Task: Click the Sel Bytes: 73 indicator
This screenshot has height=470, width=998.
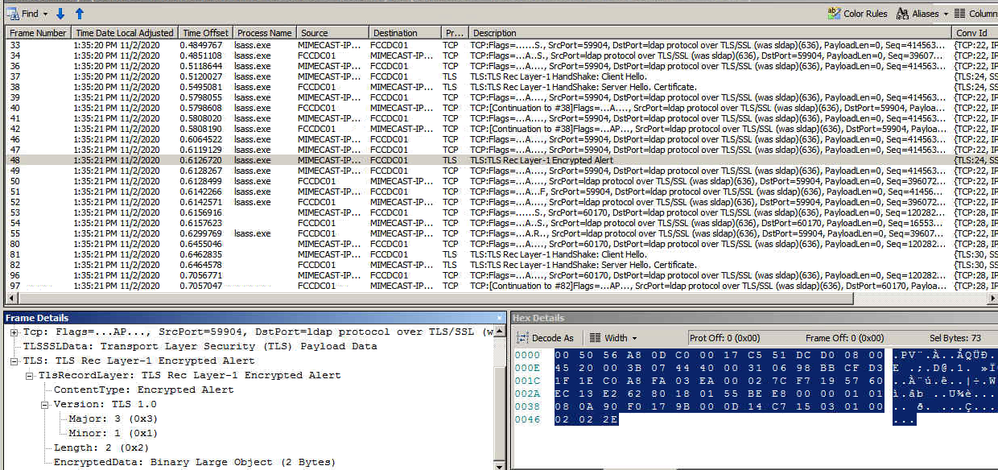Action: click(955, 338)
